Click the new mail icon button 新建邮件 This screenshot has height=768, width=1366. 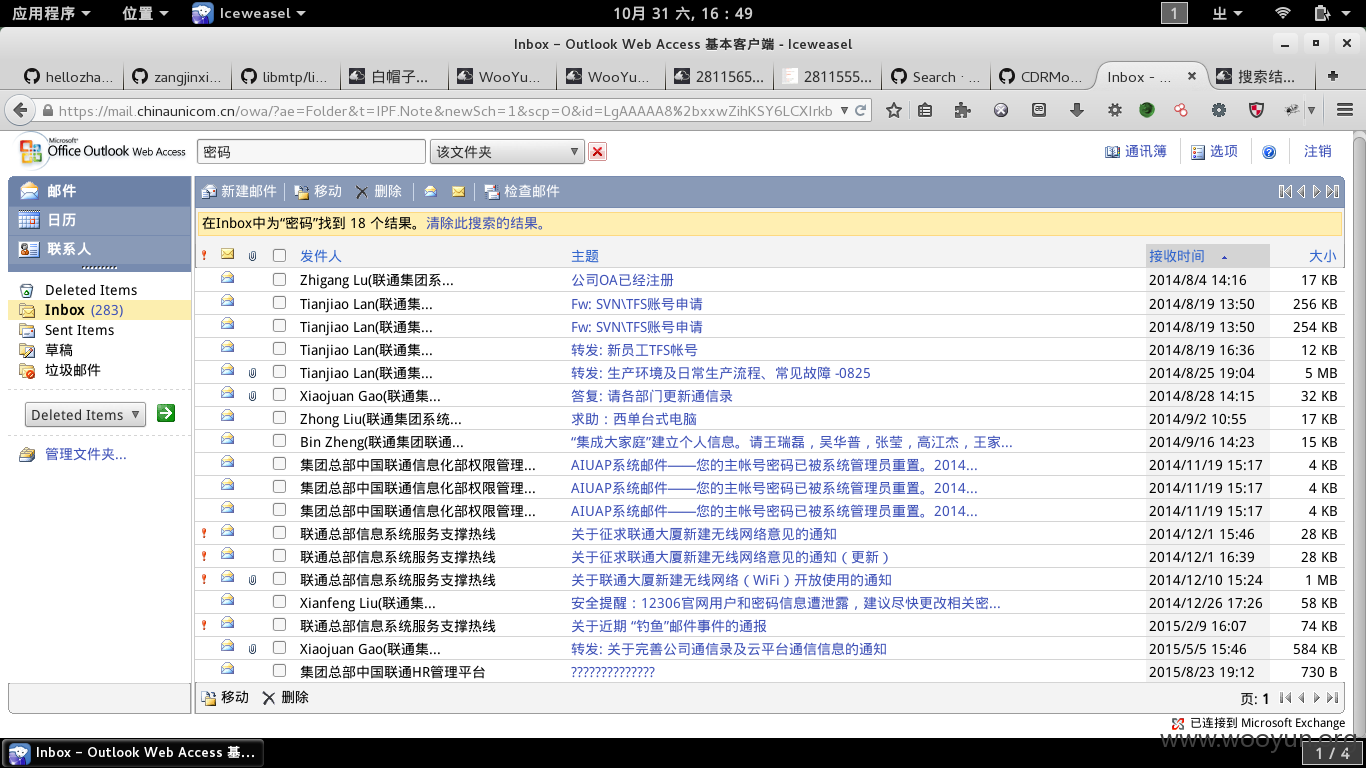coord(239,191)
